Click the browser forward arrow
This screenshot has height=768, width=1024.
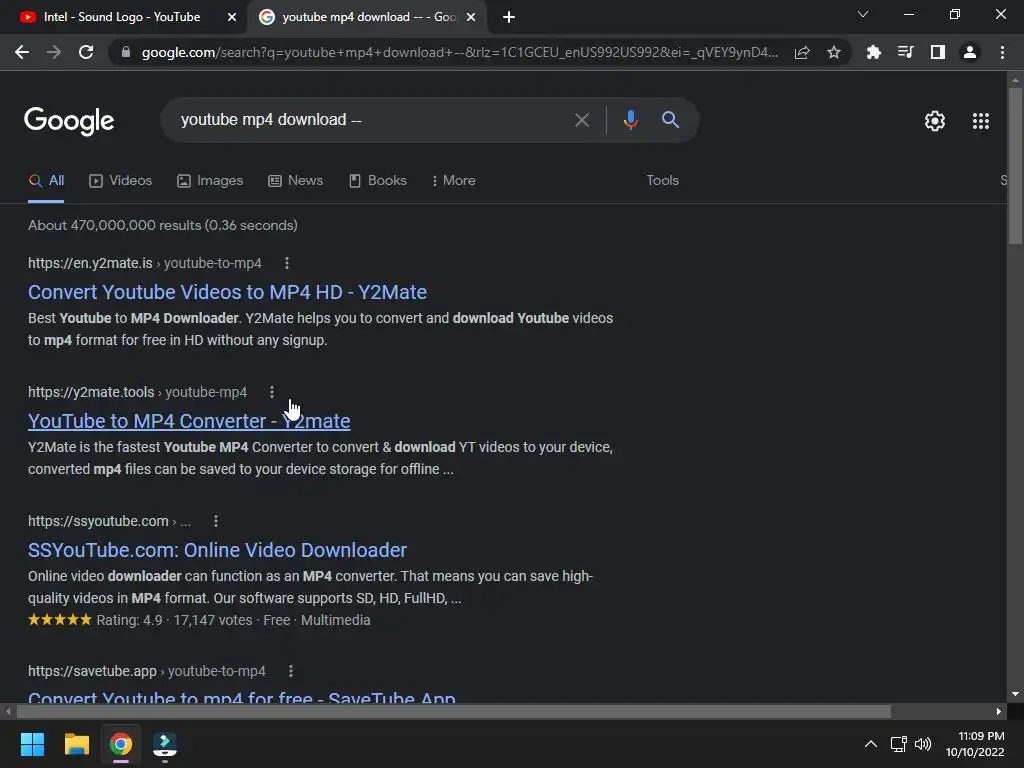[54, 52]
